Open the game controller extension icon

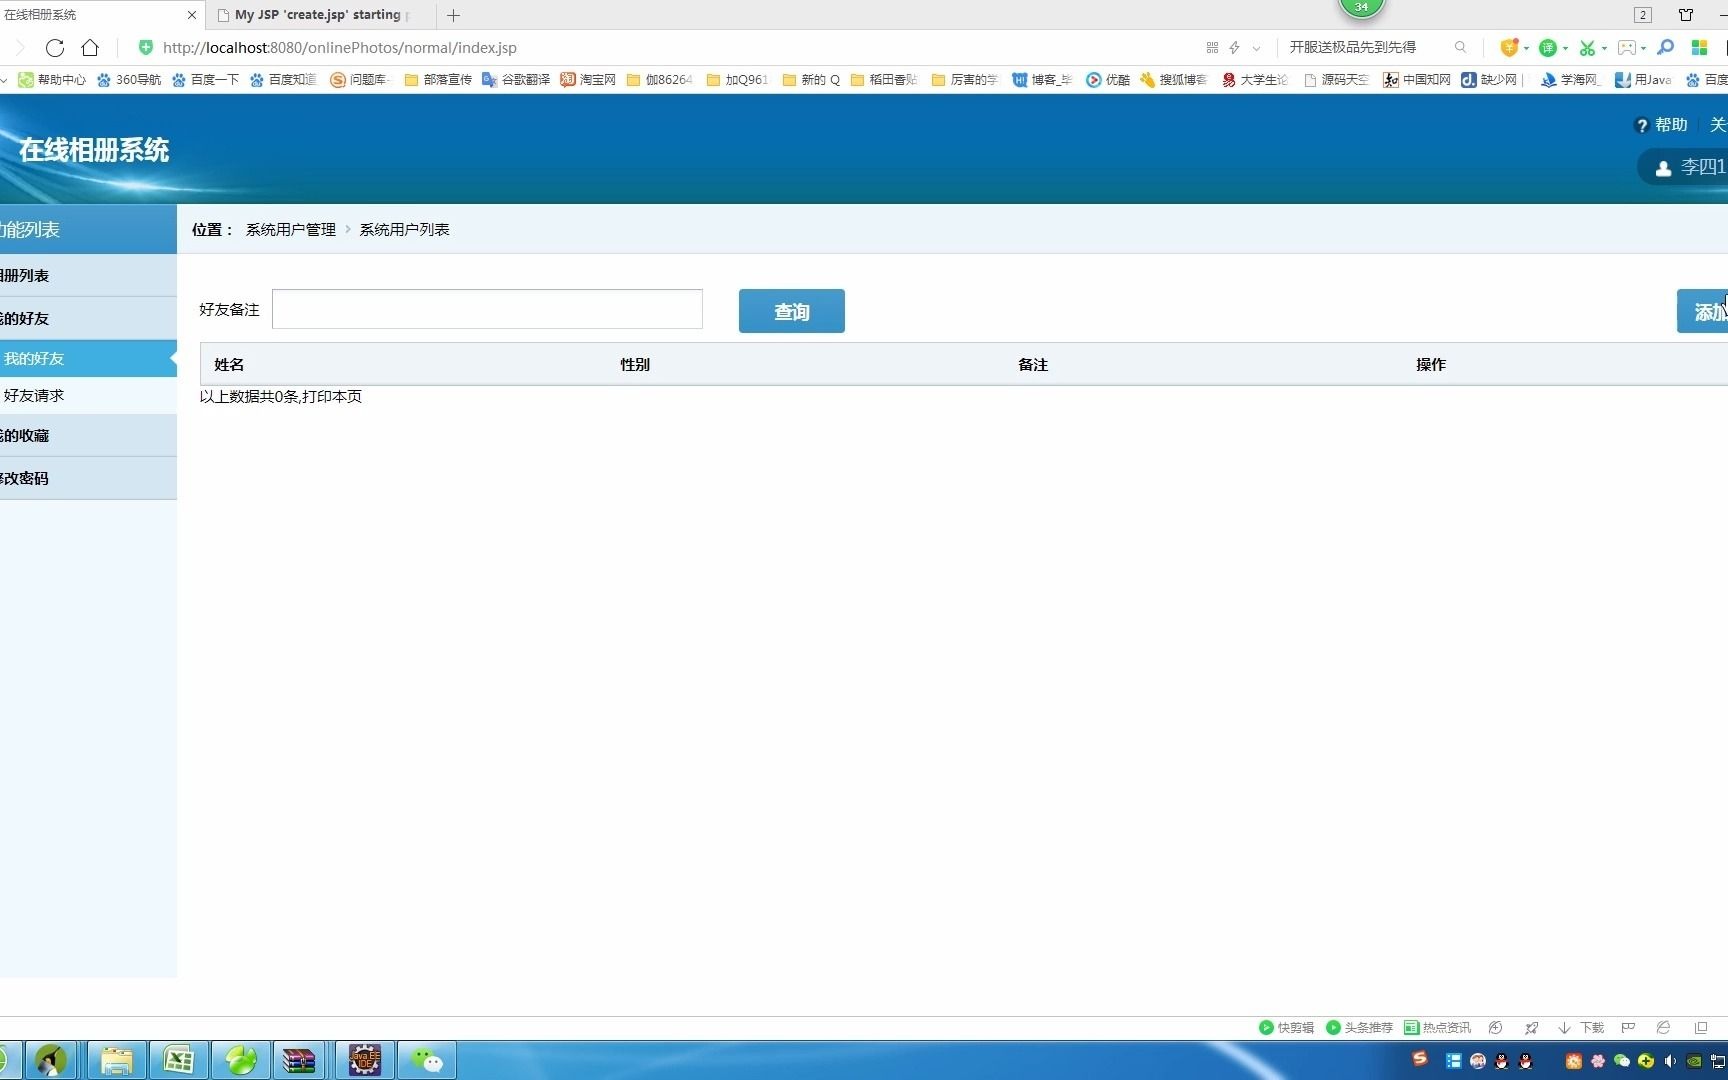1627,47
